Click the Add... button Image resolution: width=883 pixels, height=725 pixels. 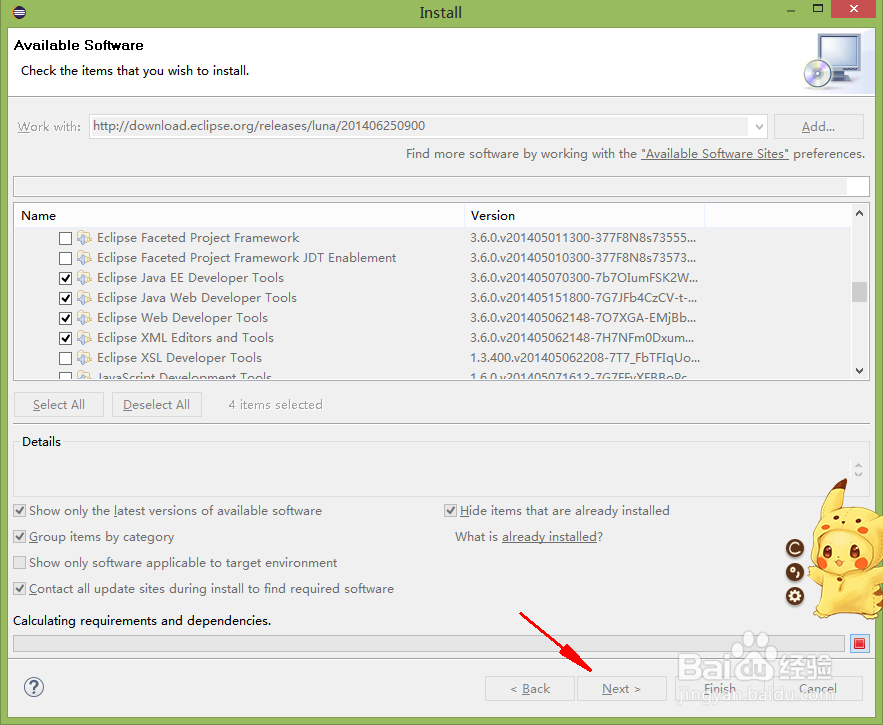(819, 127)
